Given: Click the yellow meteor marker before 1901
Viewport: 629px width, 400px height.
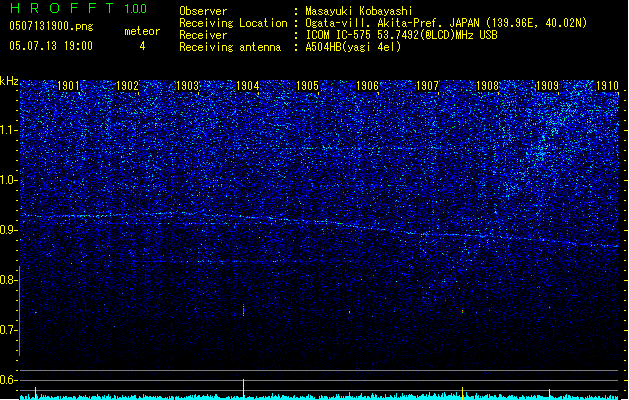Looking at the screenshot, I should [x=36, y=393].
